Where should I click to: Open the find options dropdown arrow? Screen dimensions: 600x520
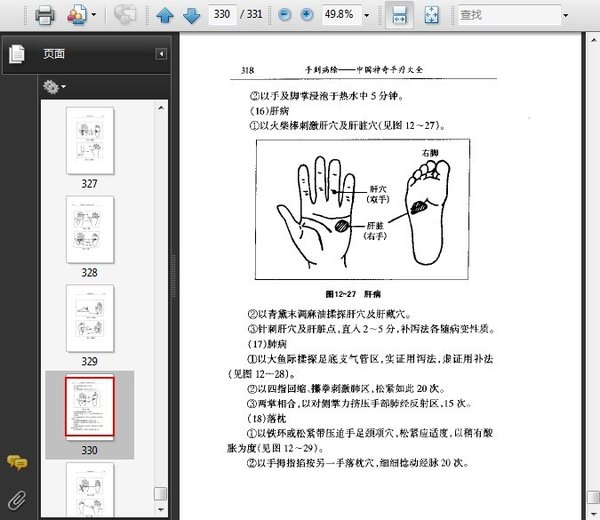point(566,15)
